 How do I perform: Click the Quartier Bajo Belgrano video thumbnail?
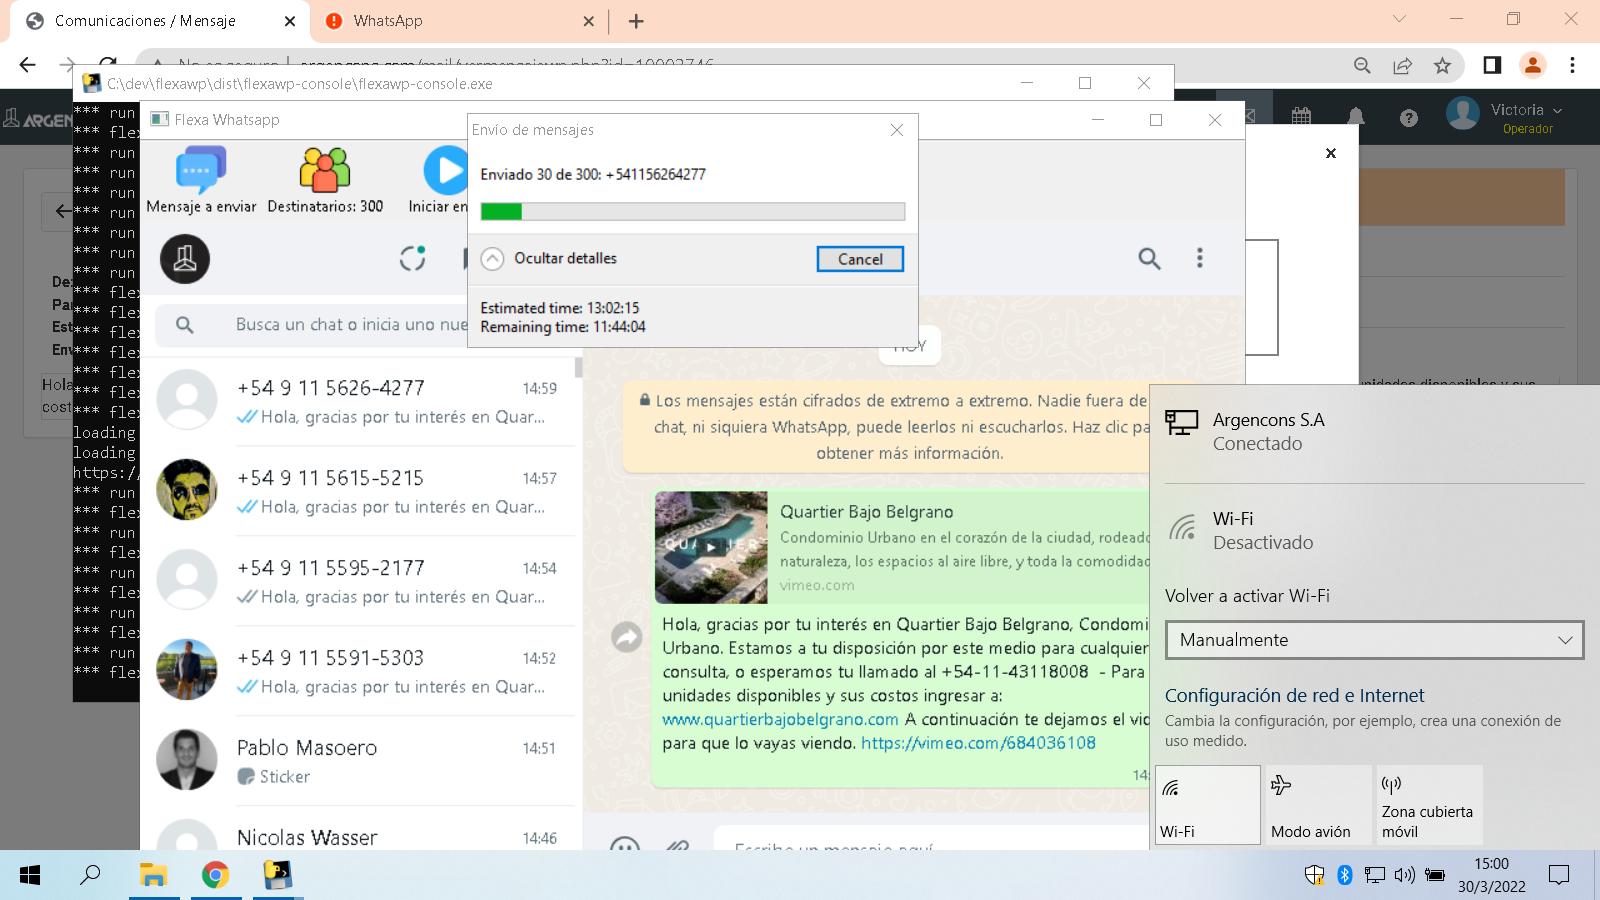711,547
